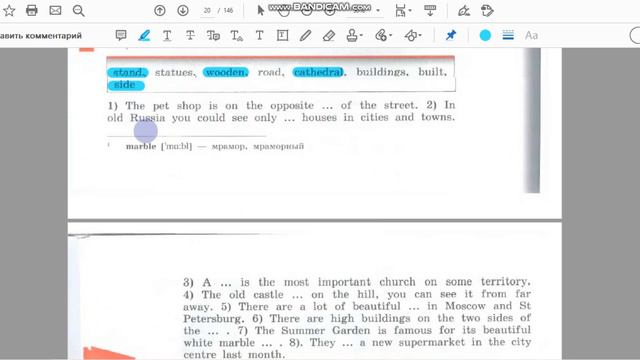Click the highlighted word "cathedral"

coord(318,72)
